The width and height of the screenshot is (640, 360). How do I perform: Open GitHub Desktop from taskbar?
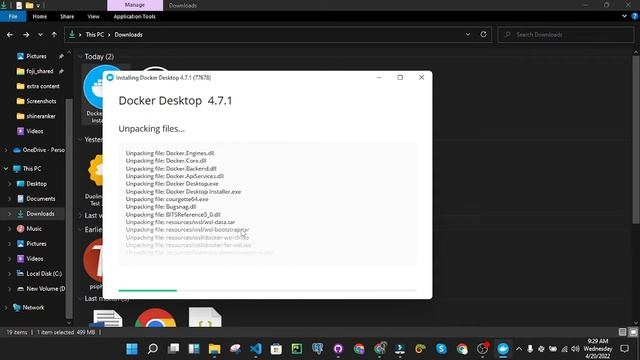click(x=338, y=349)
